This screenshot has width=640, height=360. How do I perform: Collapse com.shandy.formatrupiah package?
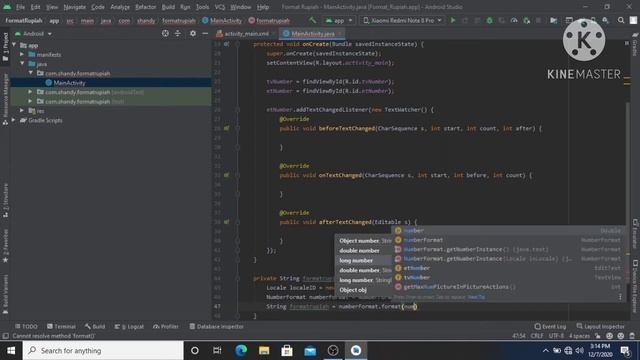point(31,73)
